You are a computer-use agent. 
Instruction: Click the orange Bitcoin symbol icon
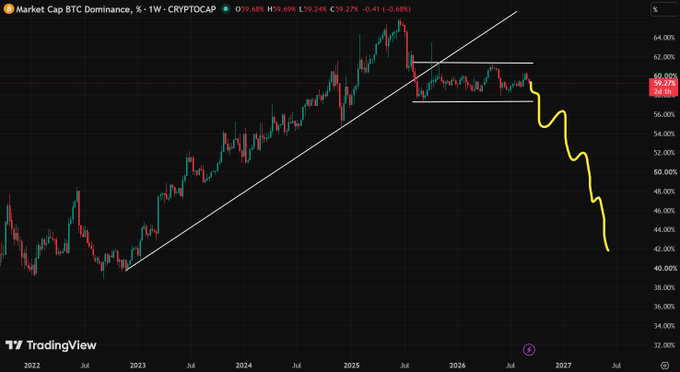8,9
